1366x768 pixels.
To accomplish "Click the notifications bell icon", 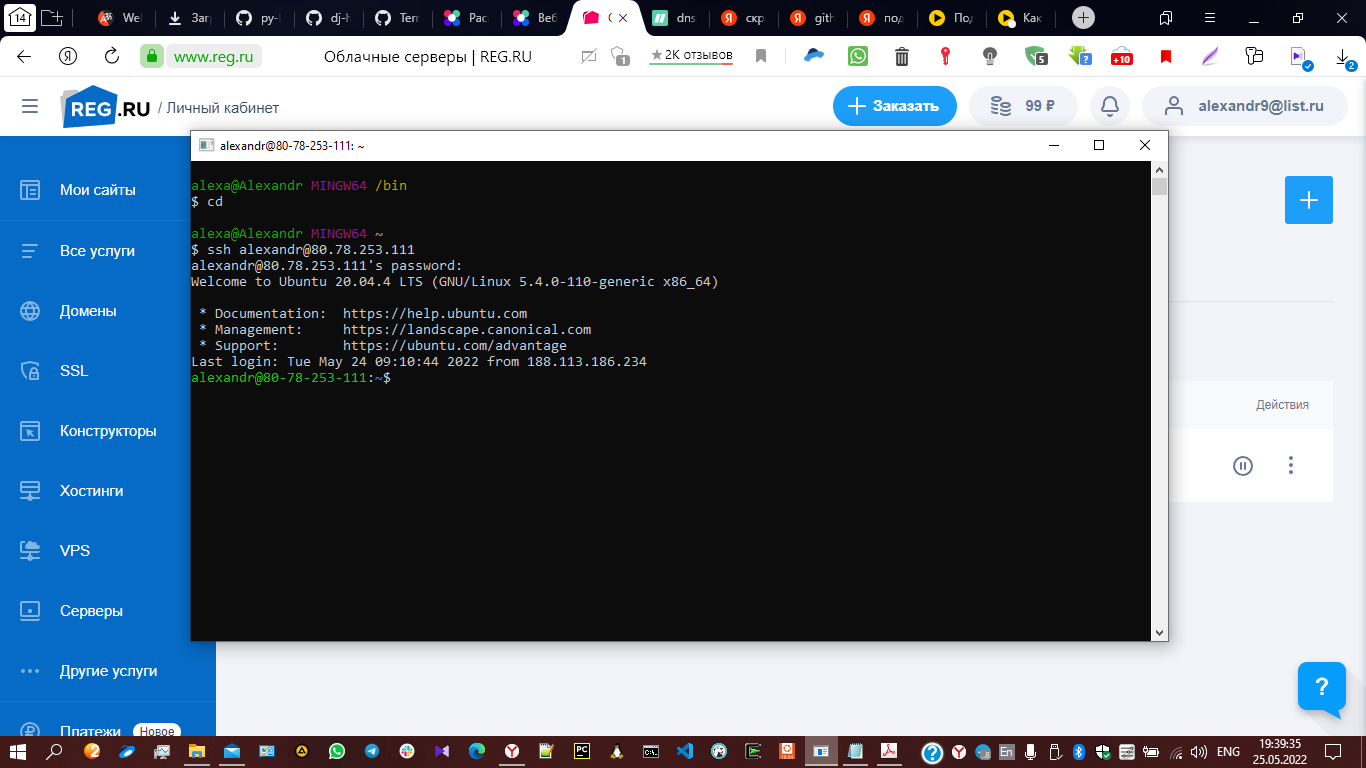I will click(1109, 105).
